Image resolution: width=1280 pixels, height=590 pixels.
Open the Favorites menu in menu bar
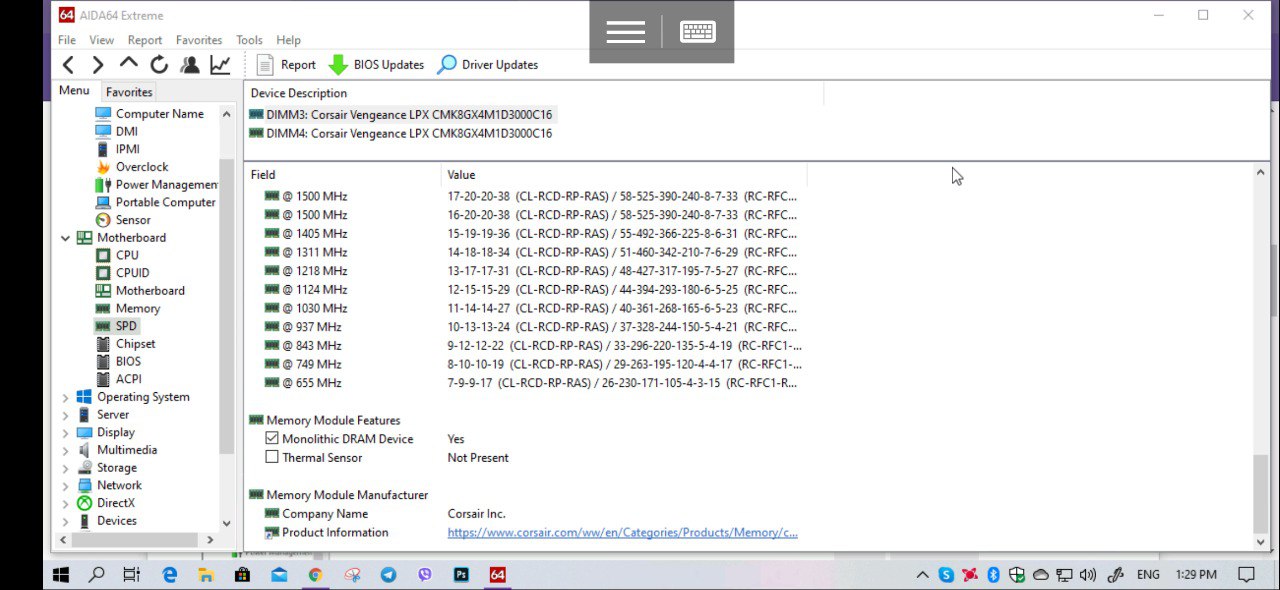[199, 40]
